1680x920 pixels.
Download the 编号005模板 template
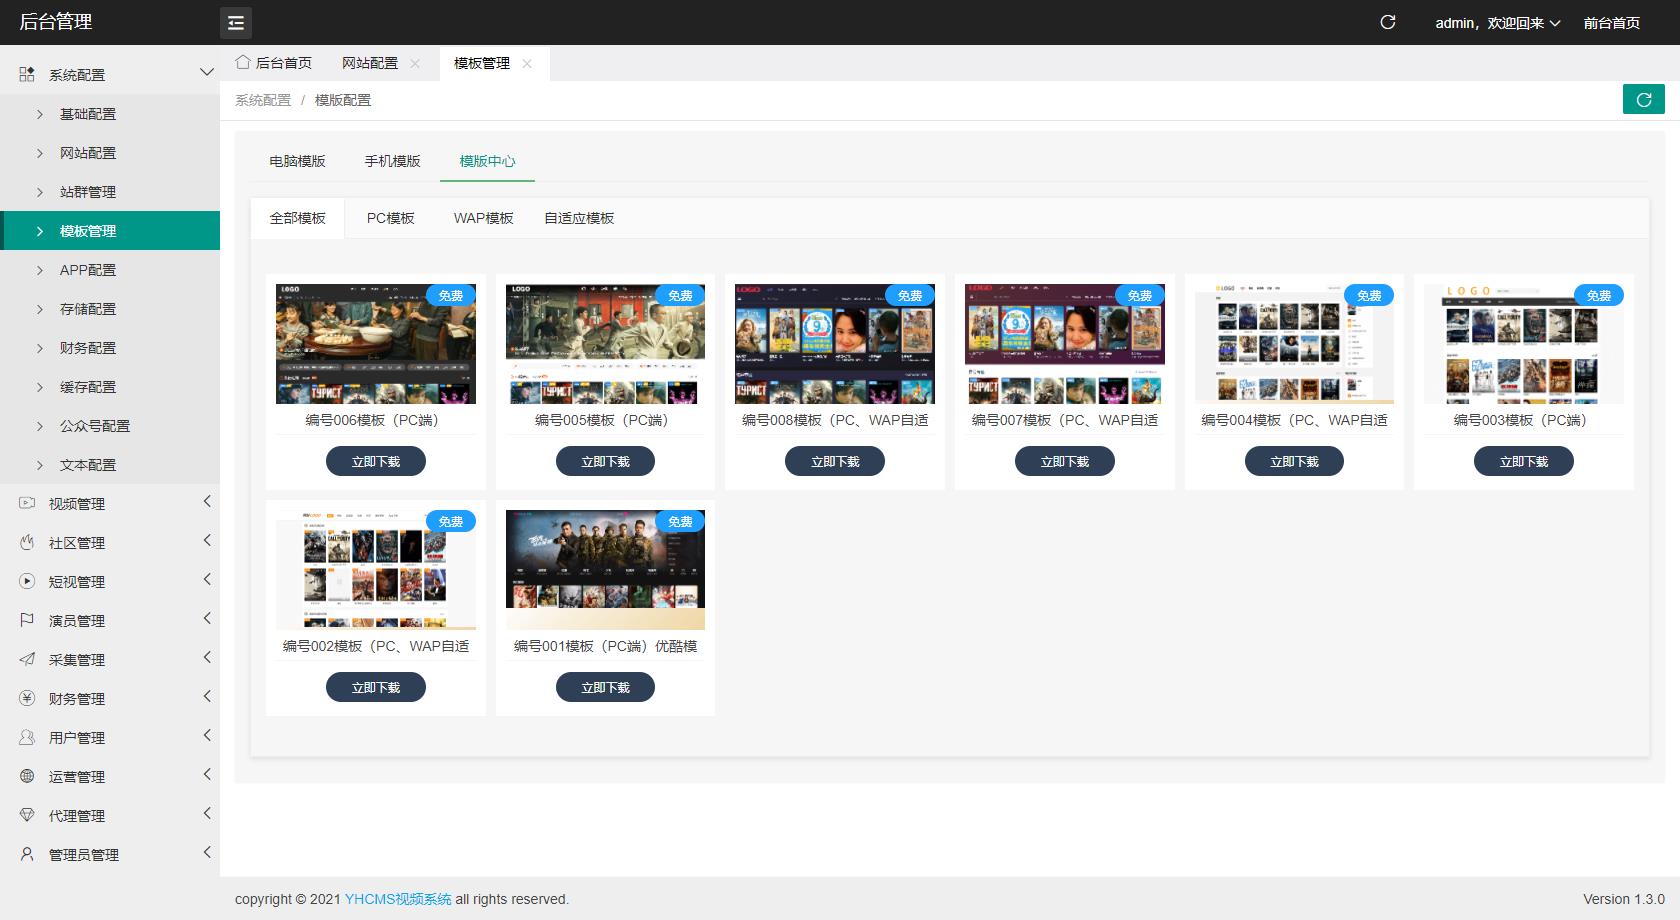coord(605,461)
